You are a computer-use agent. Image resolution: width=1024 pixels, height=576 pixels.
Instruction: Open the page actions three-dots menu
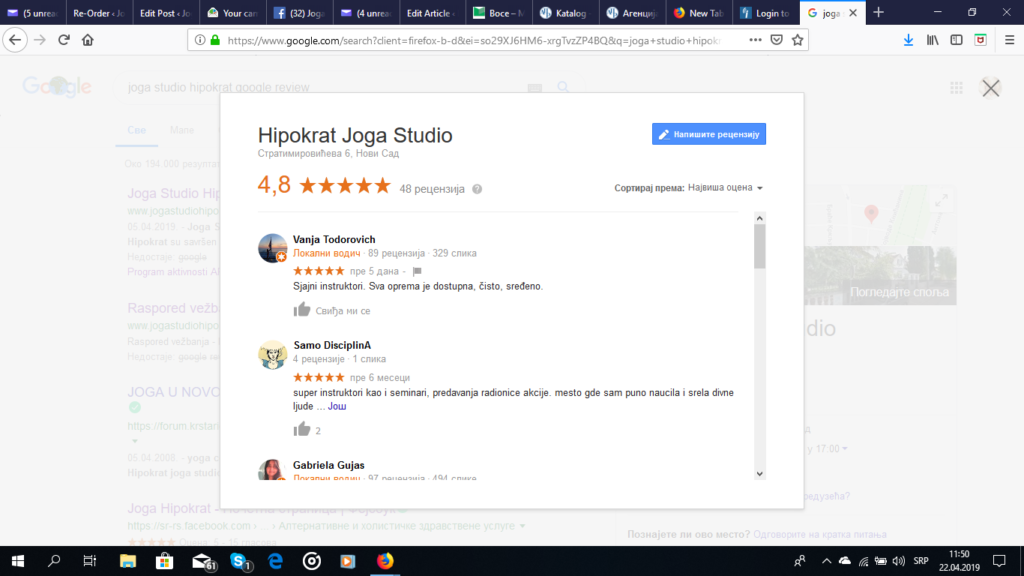(755, 40)
